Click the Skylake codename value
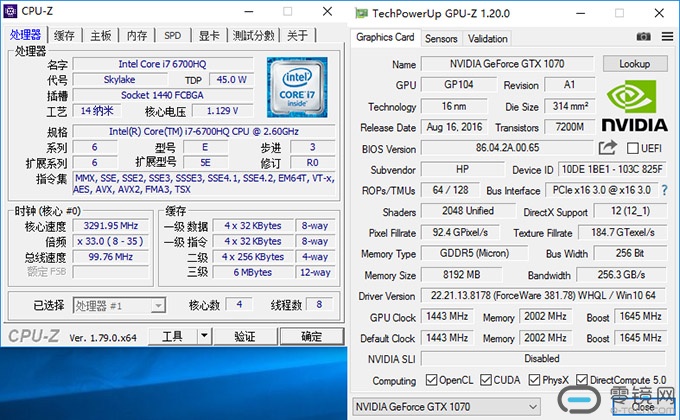The width and height of the screenshot is (680, 420). point(119,80)
